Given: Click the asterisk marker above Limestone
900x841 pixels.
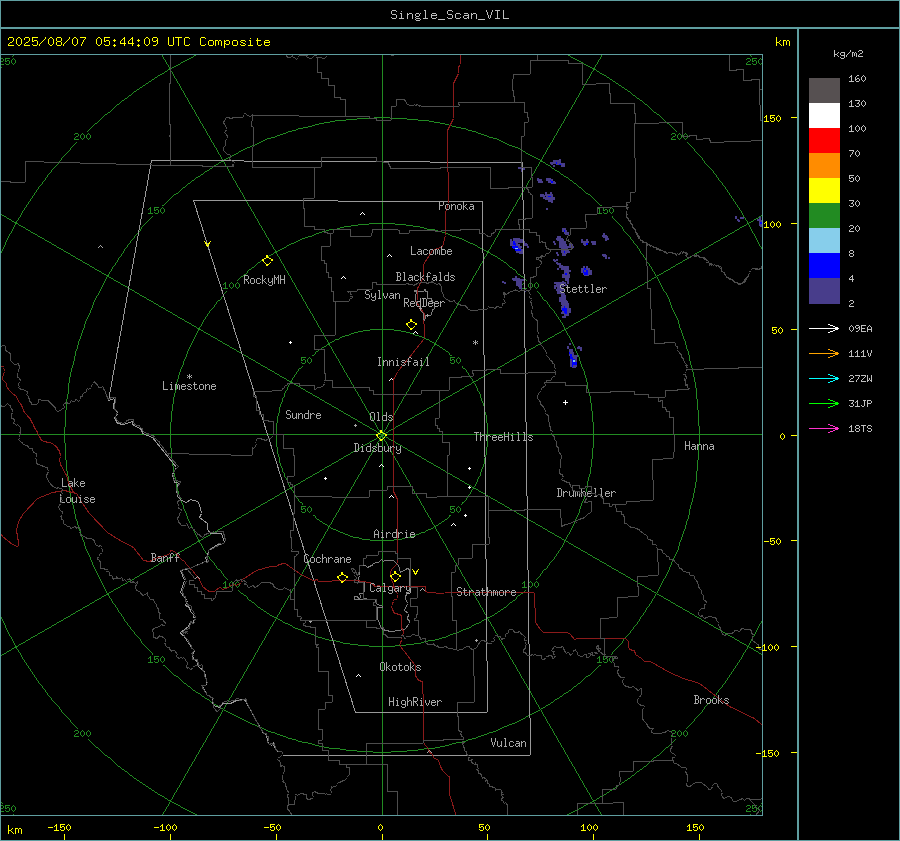Looking at the screenshot, I should tap(189, 377).
